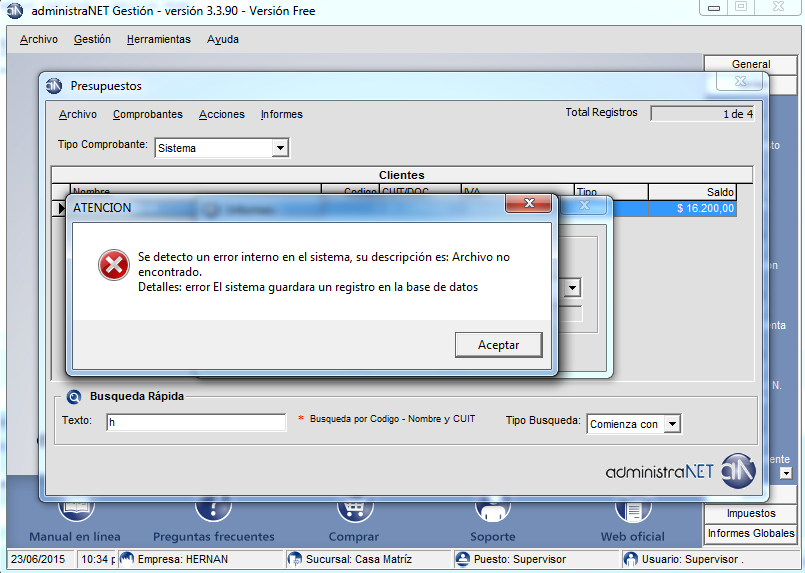Expand the small dropdown at right panel bottom
This screenshot has width=805, height=573.
click(x=785, y=473)
